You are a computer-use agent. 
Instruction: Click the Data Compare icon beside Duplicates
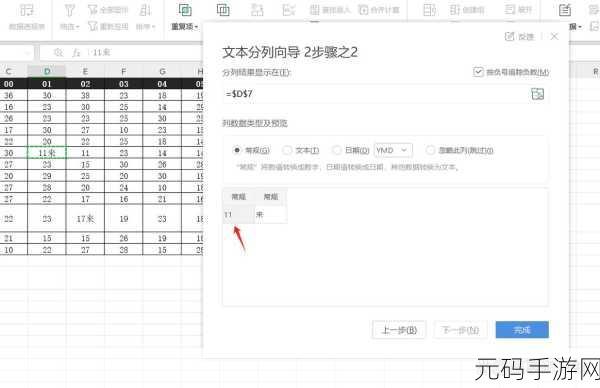(223, 10)
